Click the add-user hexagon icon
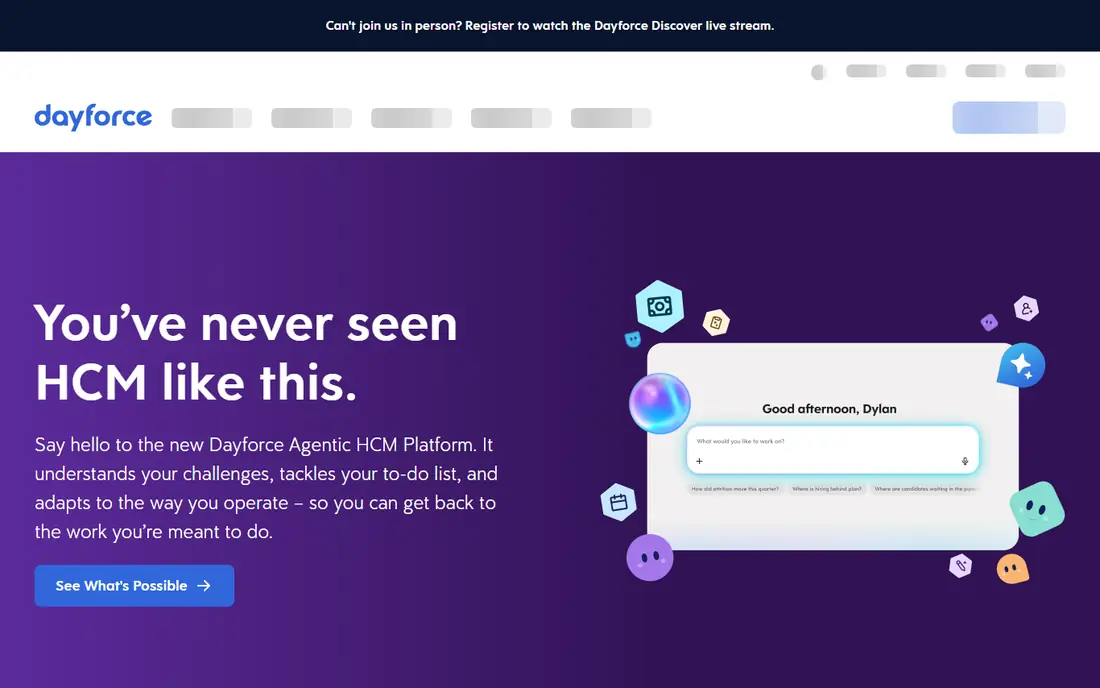The height and width of the screenshot is (688, 1100). coord(1026,308)
